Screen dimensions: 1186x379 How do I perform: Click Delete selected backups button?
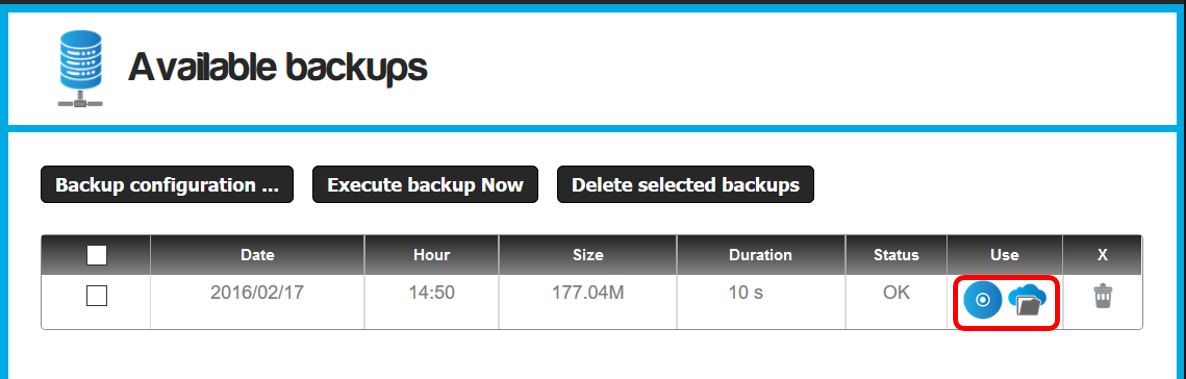point(685,185)
